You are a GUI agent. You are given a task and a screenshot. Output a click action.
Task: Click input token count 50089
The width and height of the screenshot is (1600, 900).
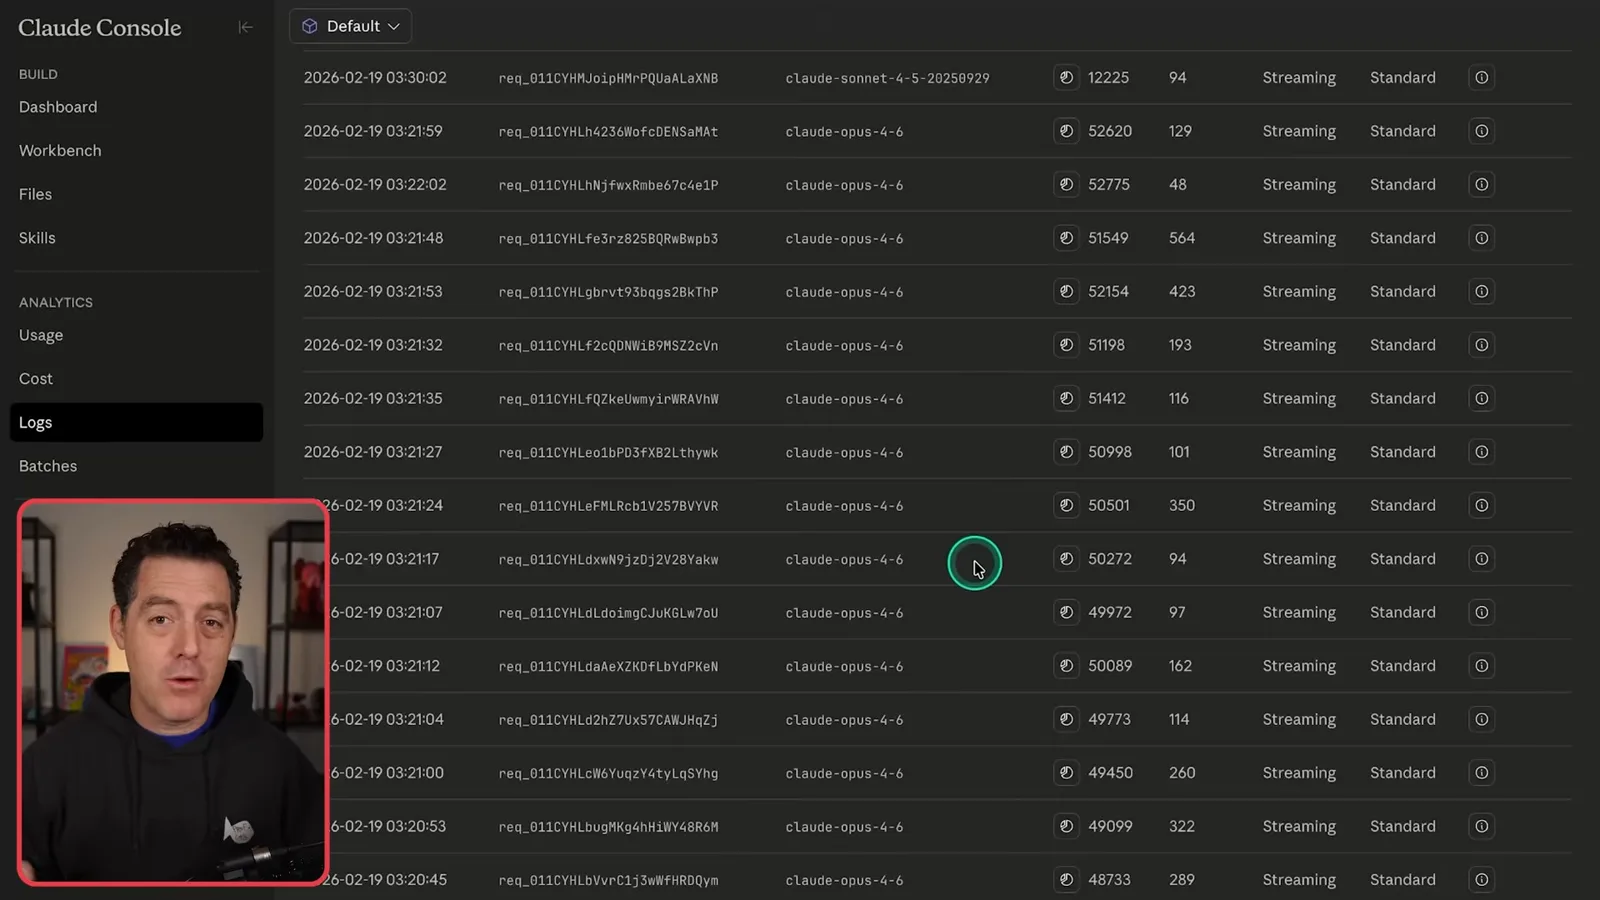(x=1110, y=666)
